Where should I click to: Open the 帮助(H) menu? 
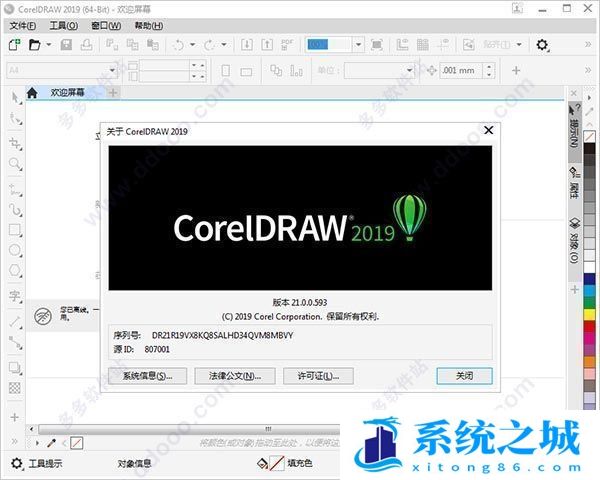(x=148, y=26)
